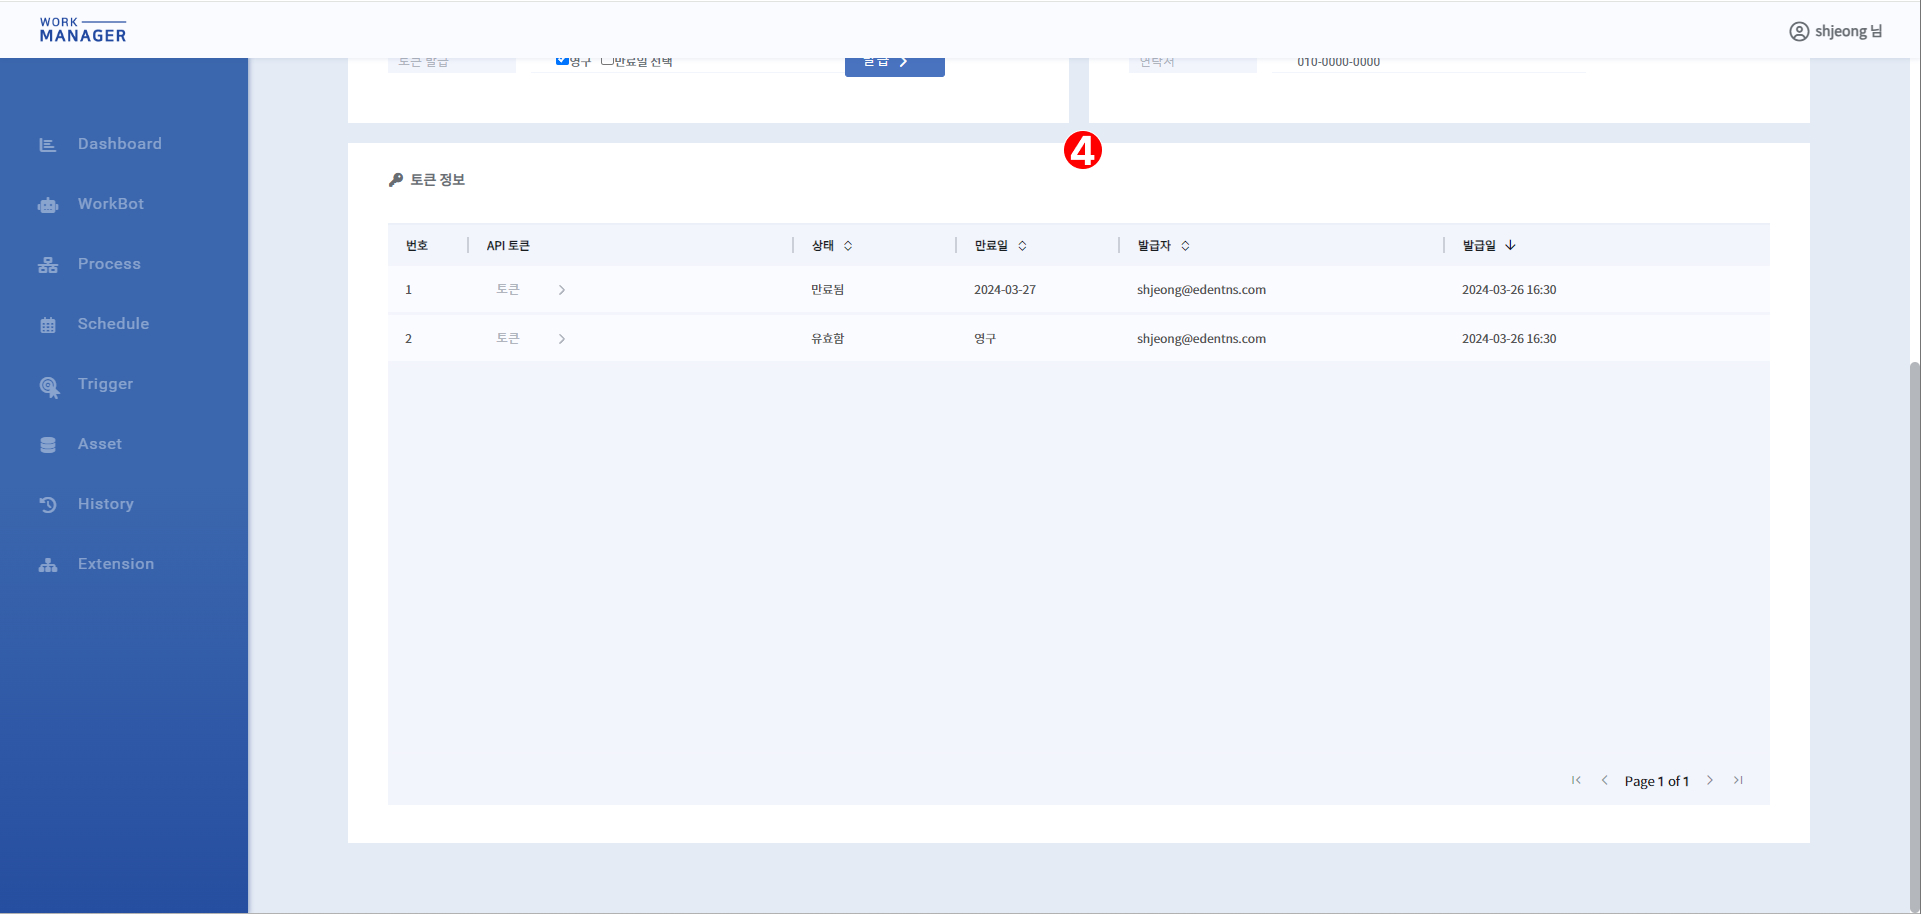The image size is (1921, 914).
Task: Sort tokens by 발급자 column
Action: tap(1185, 245)
